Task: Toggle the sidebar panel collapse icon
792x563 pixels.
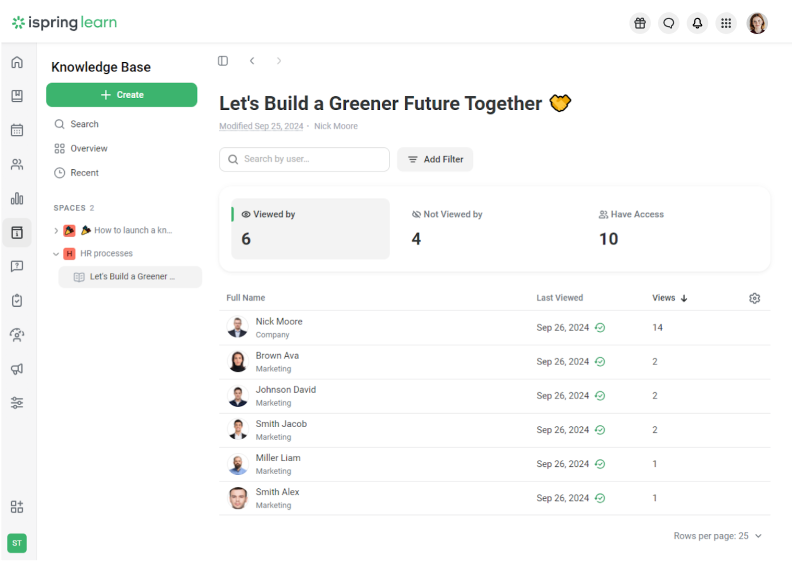Action: pyautogui.click(x=223, y=61)
